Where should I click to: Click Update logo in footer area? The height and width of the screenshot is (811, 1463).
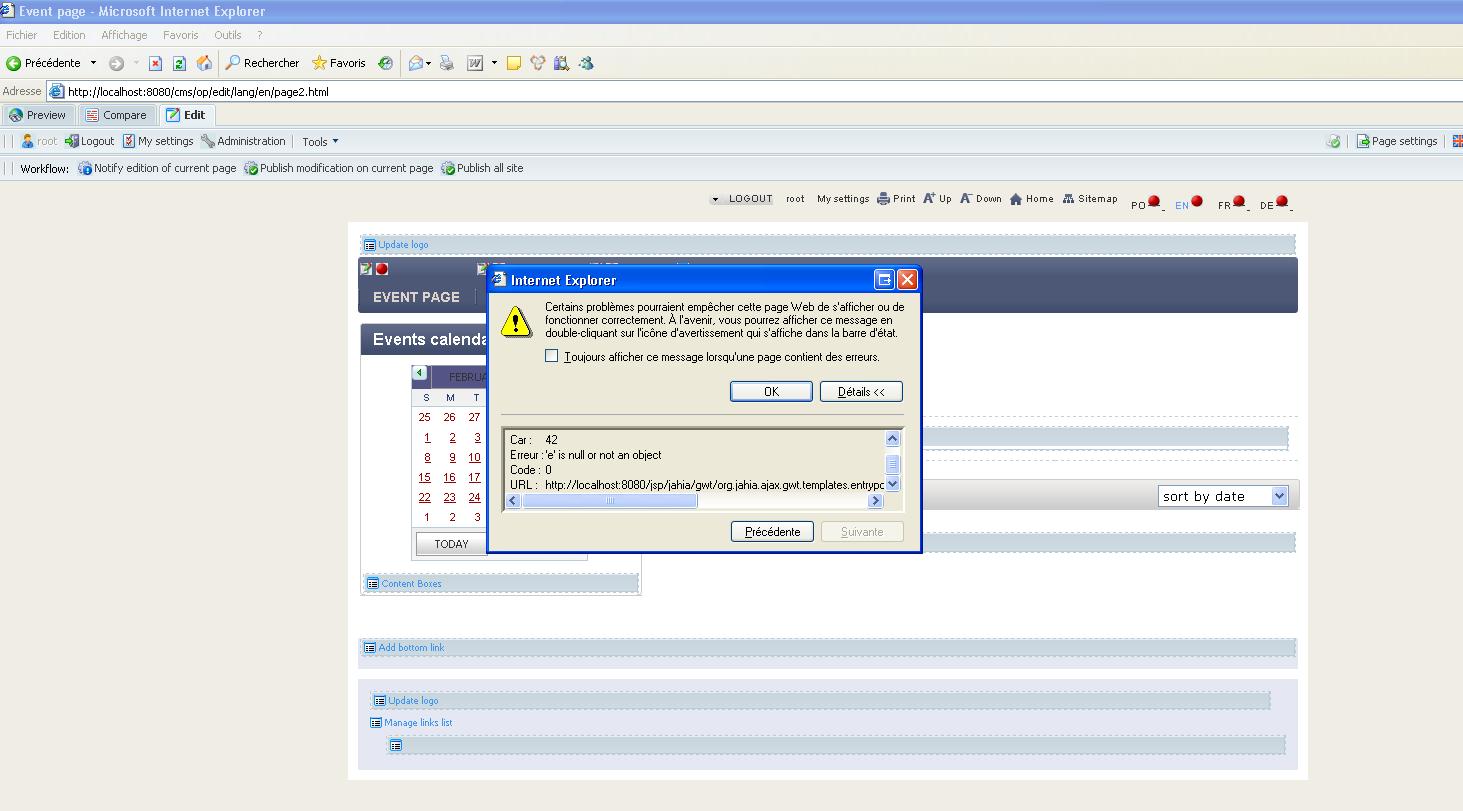click(x=406, y=701)
